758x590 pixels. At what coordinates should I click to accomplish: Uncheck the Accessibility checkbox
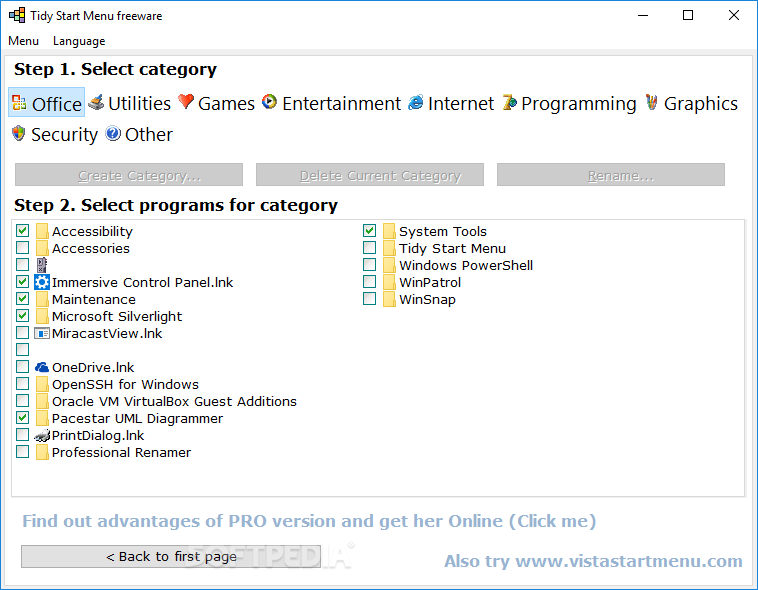(22, 231)
